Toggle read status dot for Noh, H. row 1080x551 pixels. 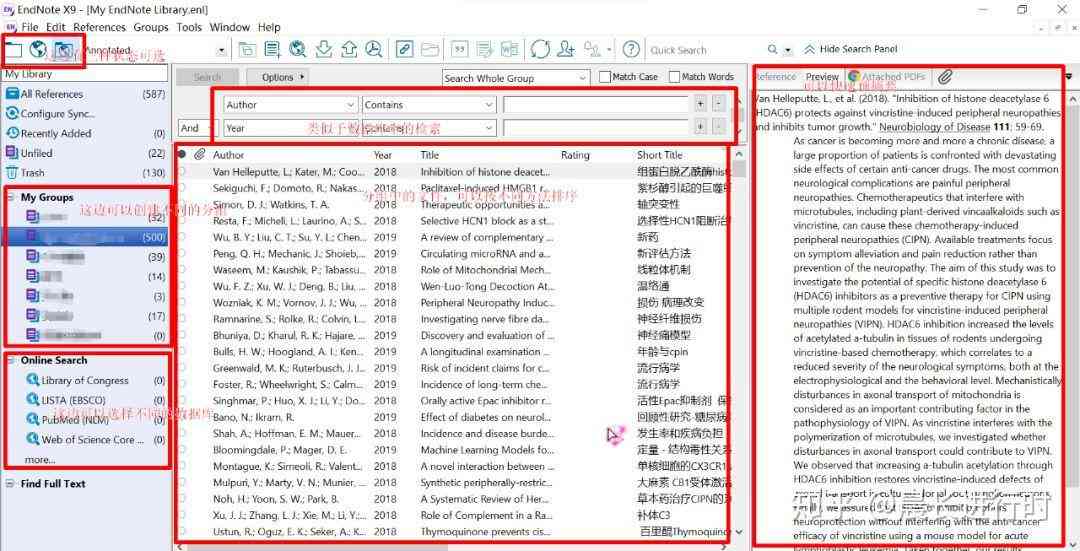pos(182,499)
